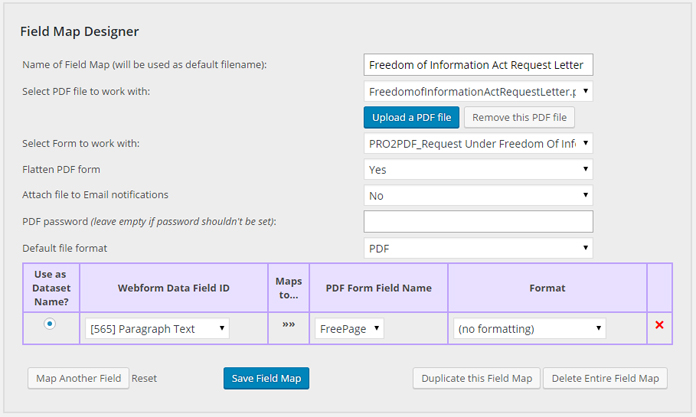The height and width of the screenshot is (417, 696).
Task: Click into the PDF password field
Action: tap(478, 221)
